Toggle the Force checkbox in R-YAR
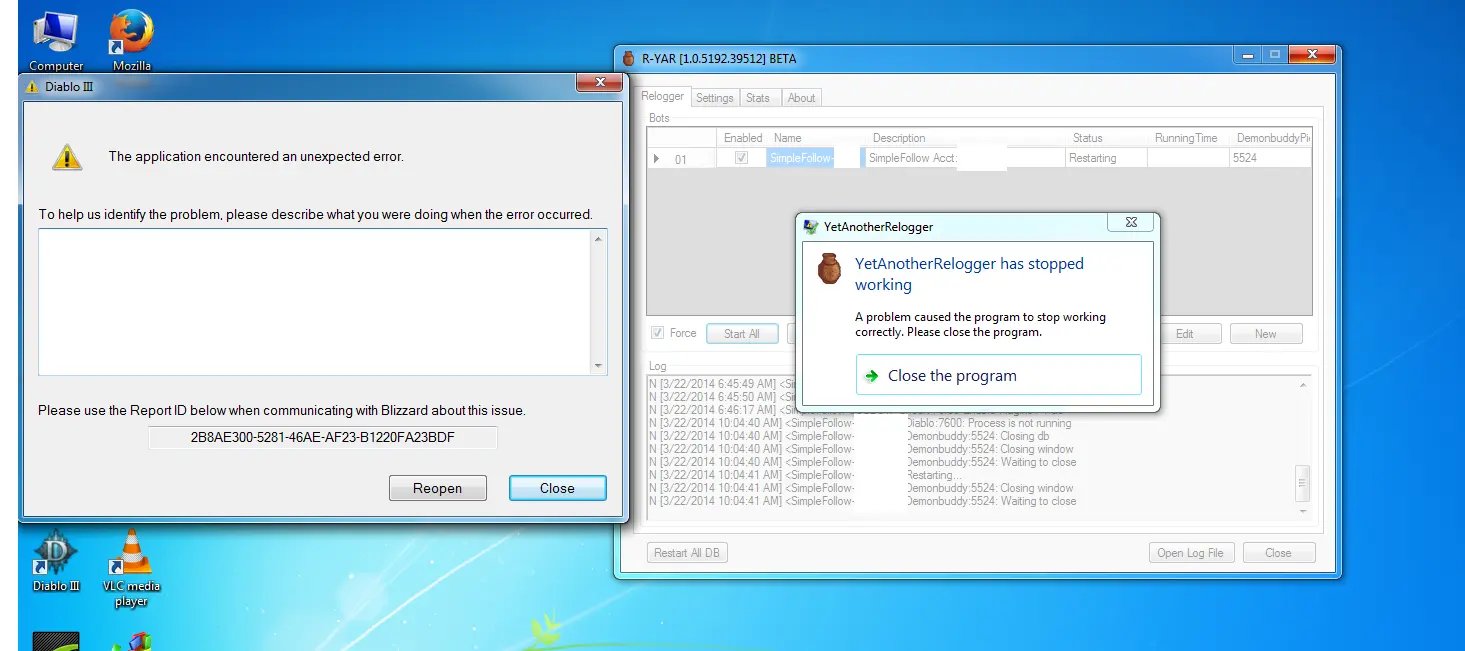 click(x=657, y=333)
